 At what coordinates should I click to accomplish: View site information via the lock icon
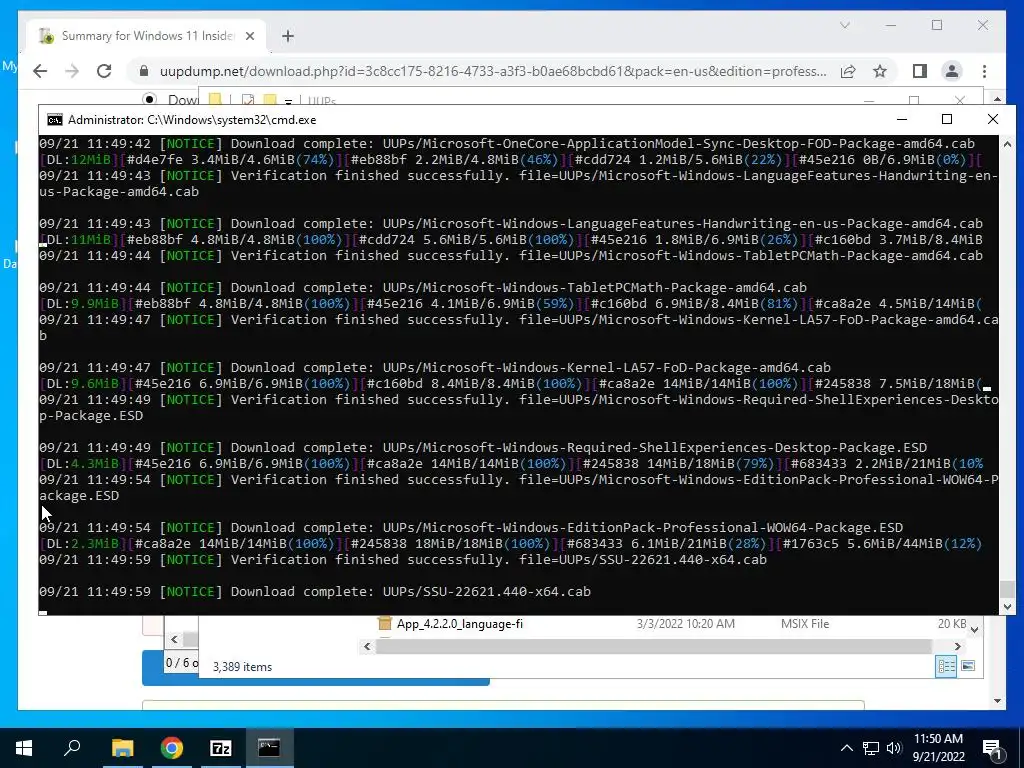[144, 71]
